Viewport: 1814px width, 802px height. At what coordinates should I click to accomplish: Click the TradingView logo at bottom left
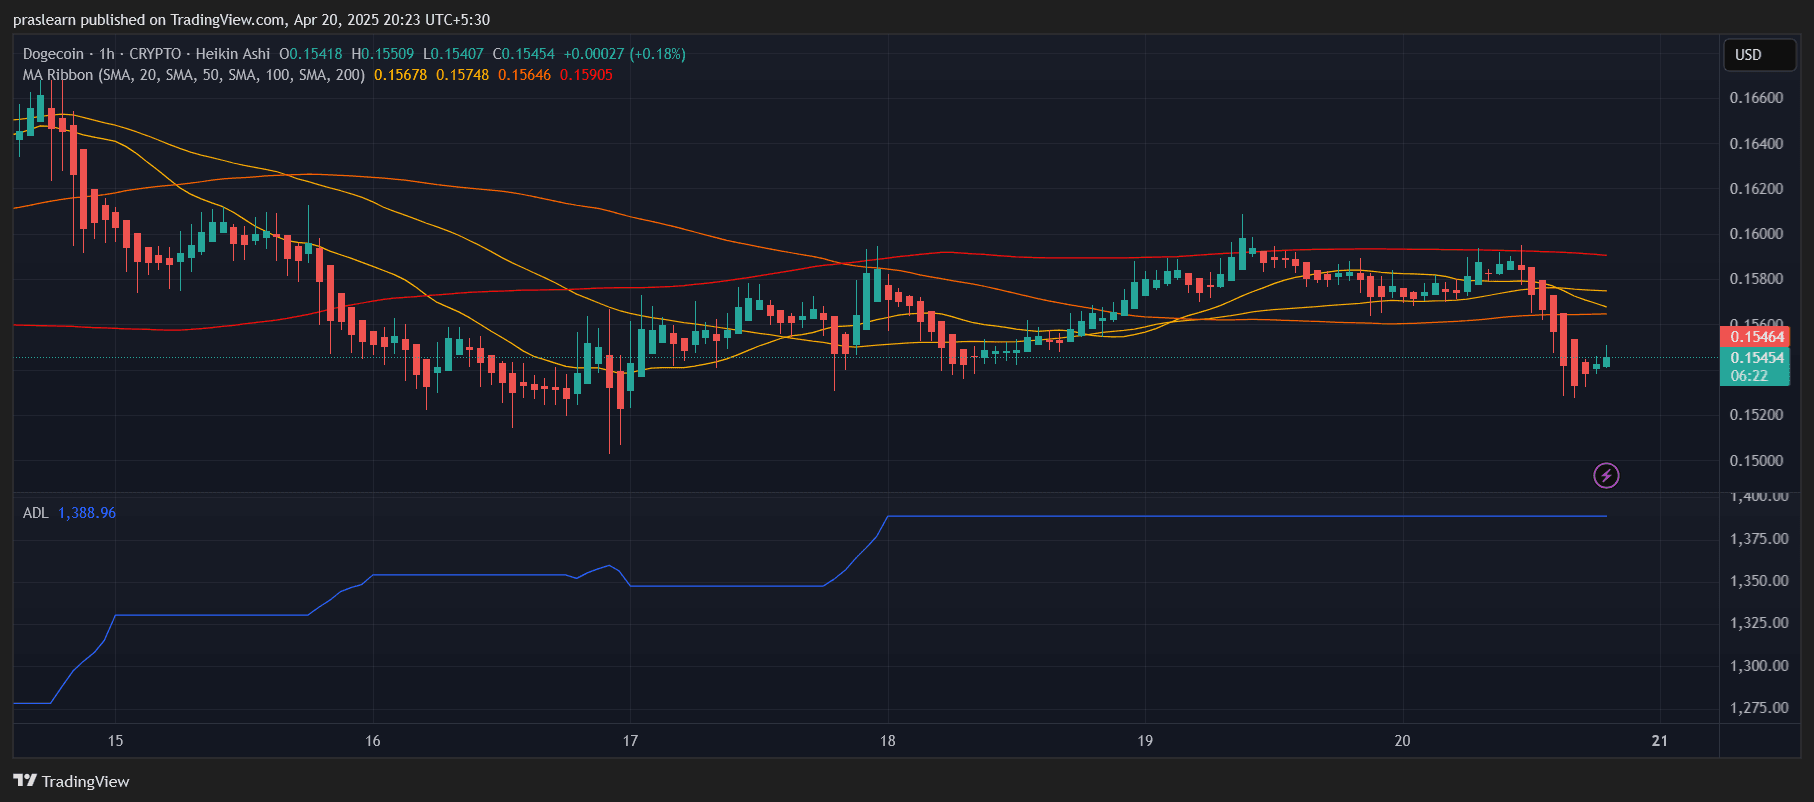pyautogui.click(x=71, y=781)
